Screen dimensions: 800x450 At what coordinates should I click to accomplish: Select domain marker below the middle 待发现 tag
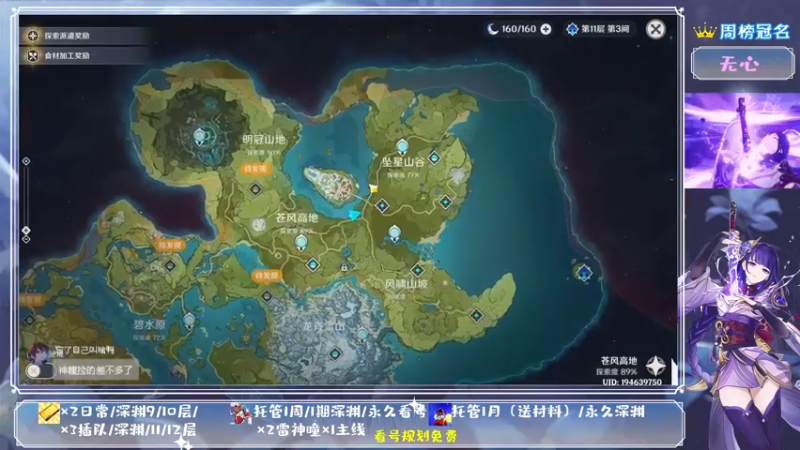(x=267, y=296)
